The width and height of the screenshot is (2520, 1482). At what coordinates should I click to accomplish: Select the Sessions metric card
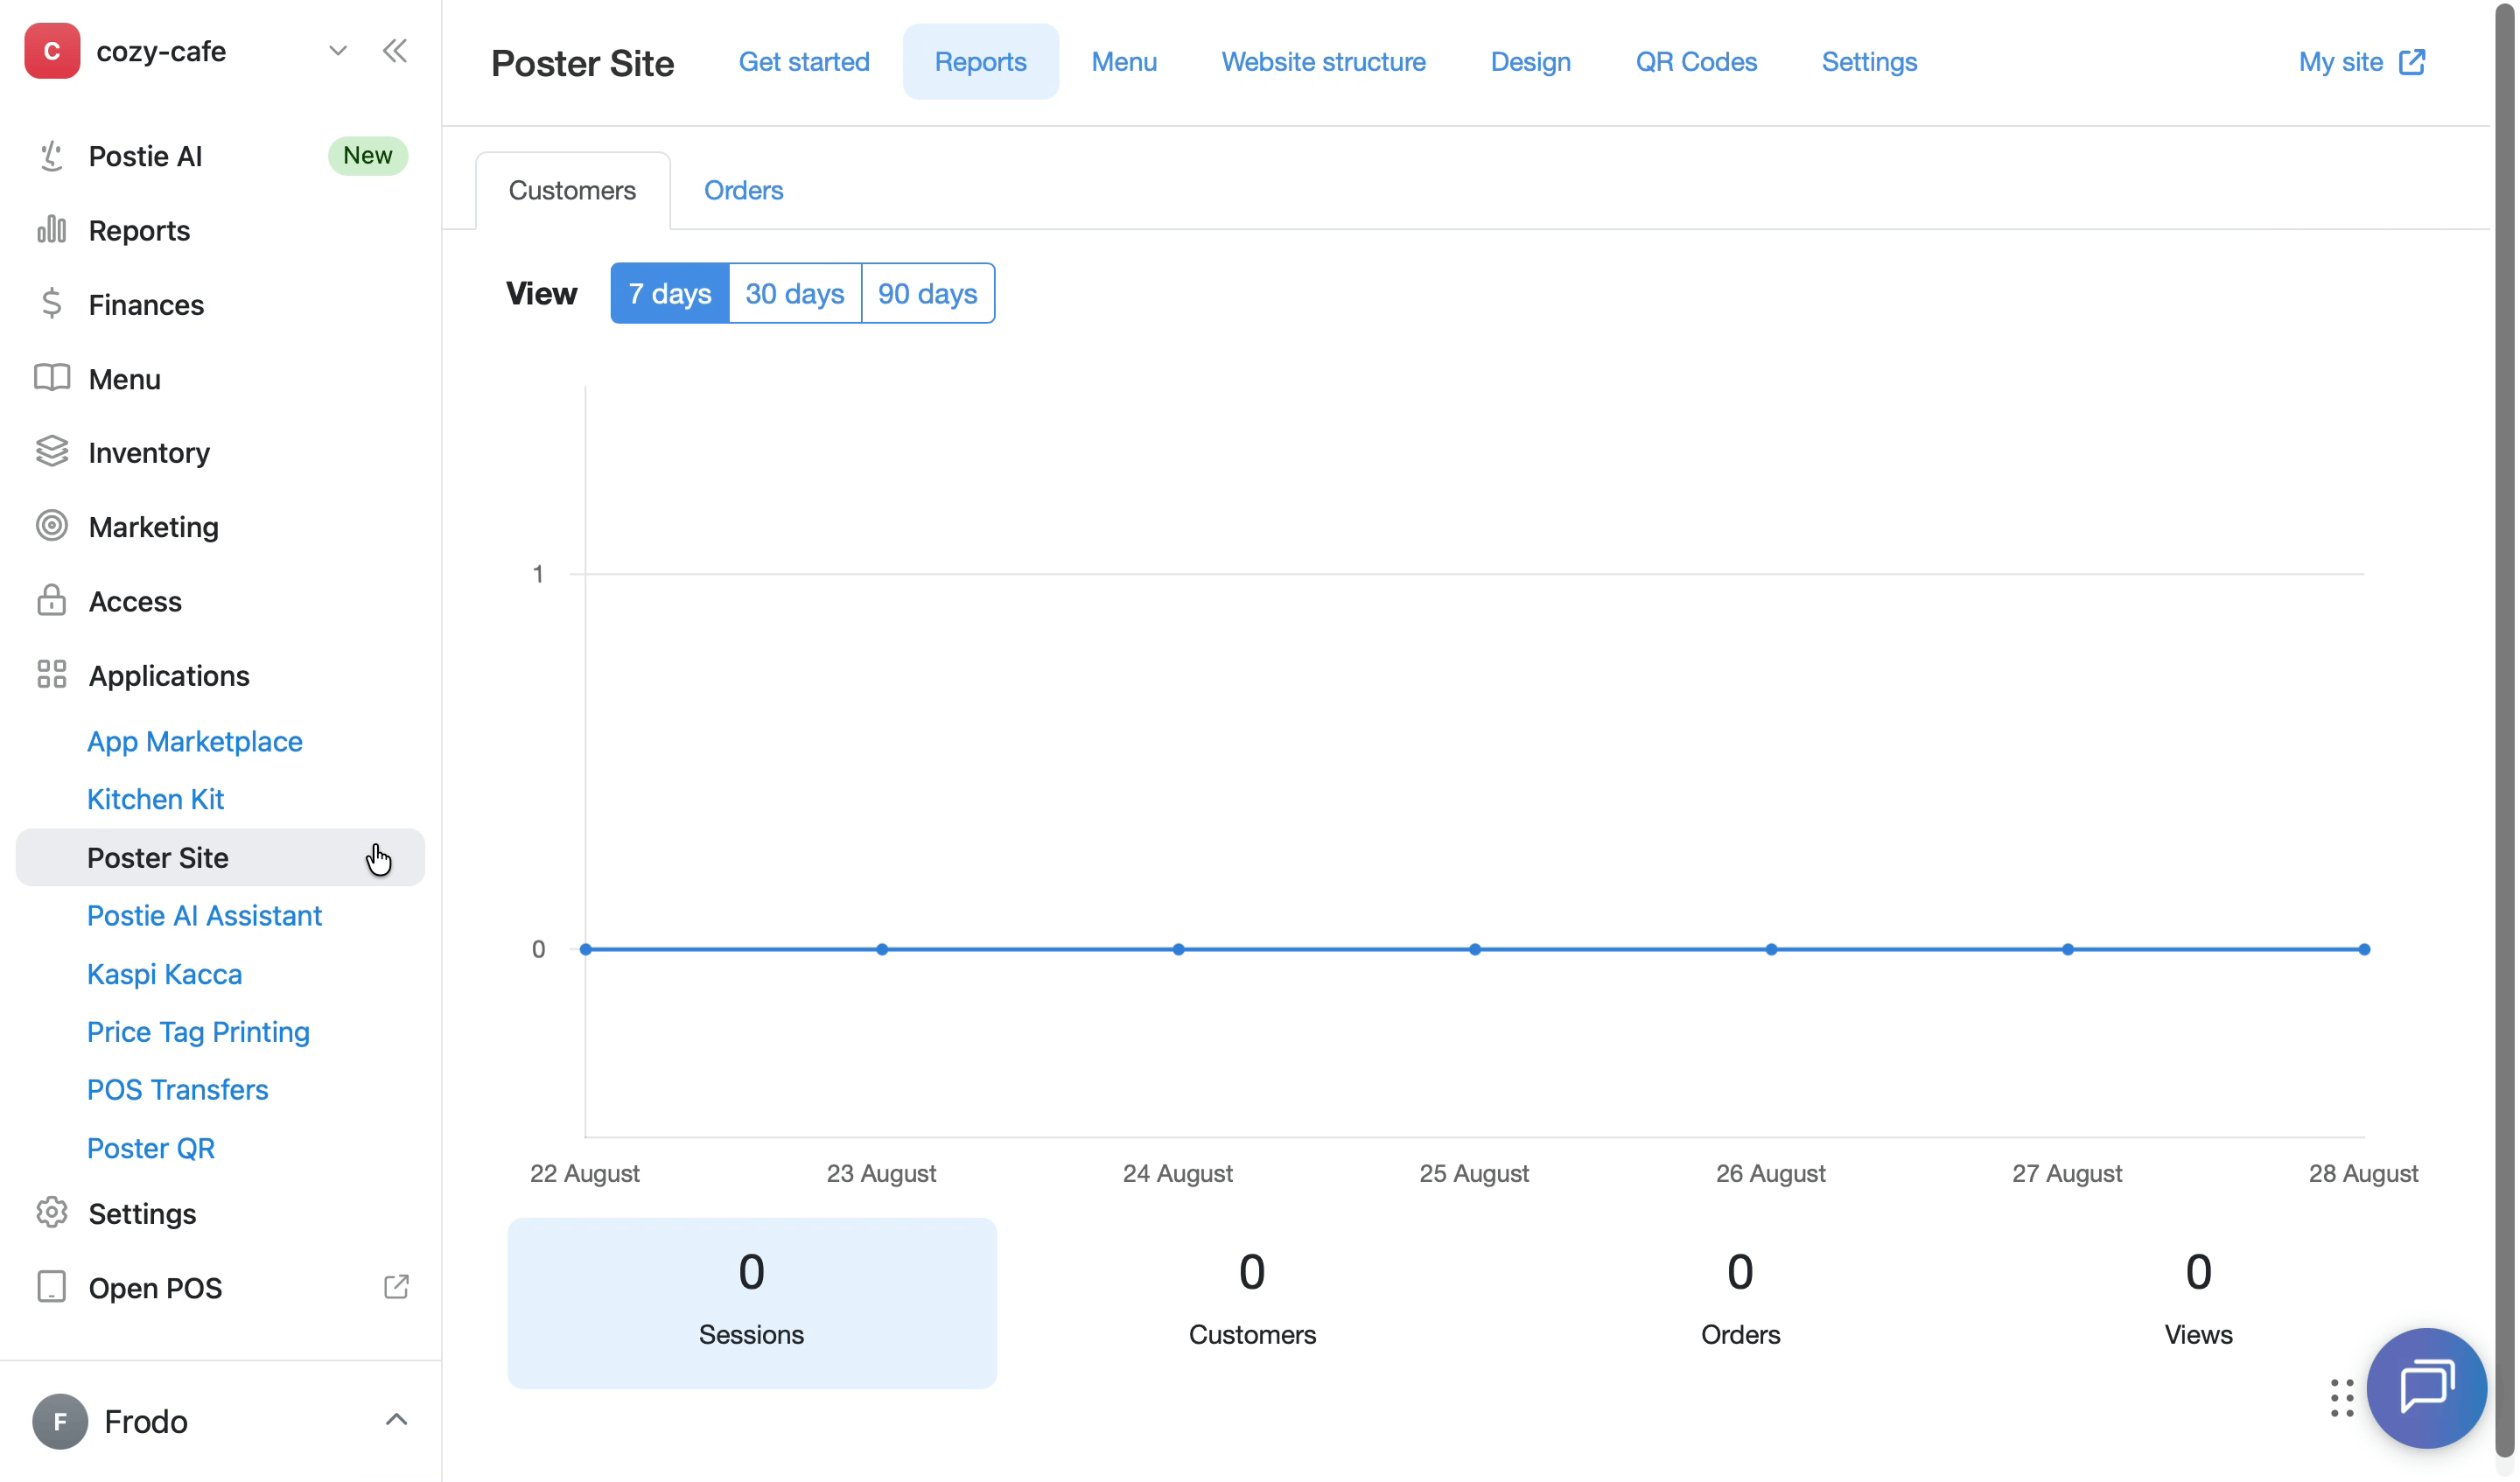coord(752,1303)
